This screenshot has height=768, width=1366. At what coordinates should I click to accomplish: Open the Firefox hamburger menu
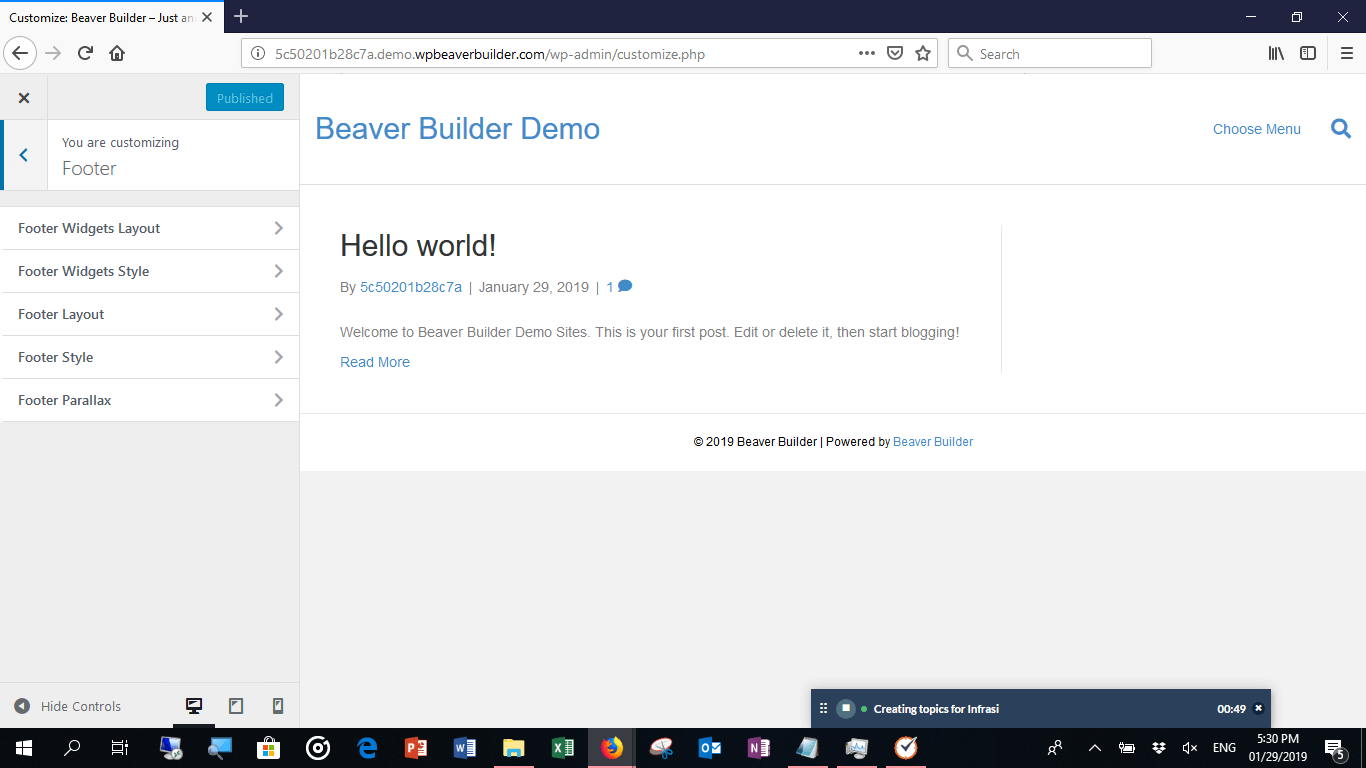tap(1346, 53)
